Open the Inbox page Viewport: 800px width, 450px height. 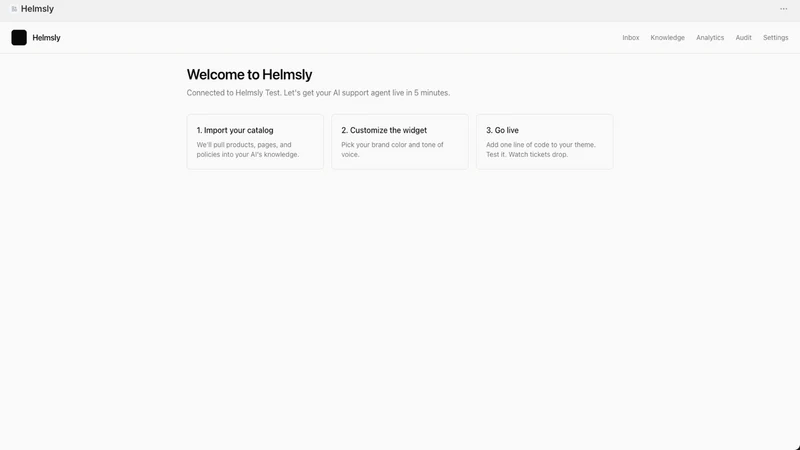[x=631, y=37]
